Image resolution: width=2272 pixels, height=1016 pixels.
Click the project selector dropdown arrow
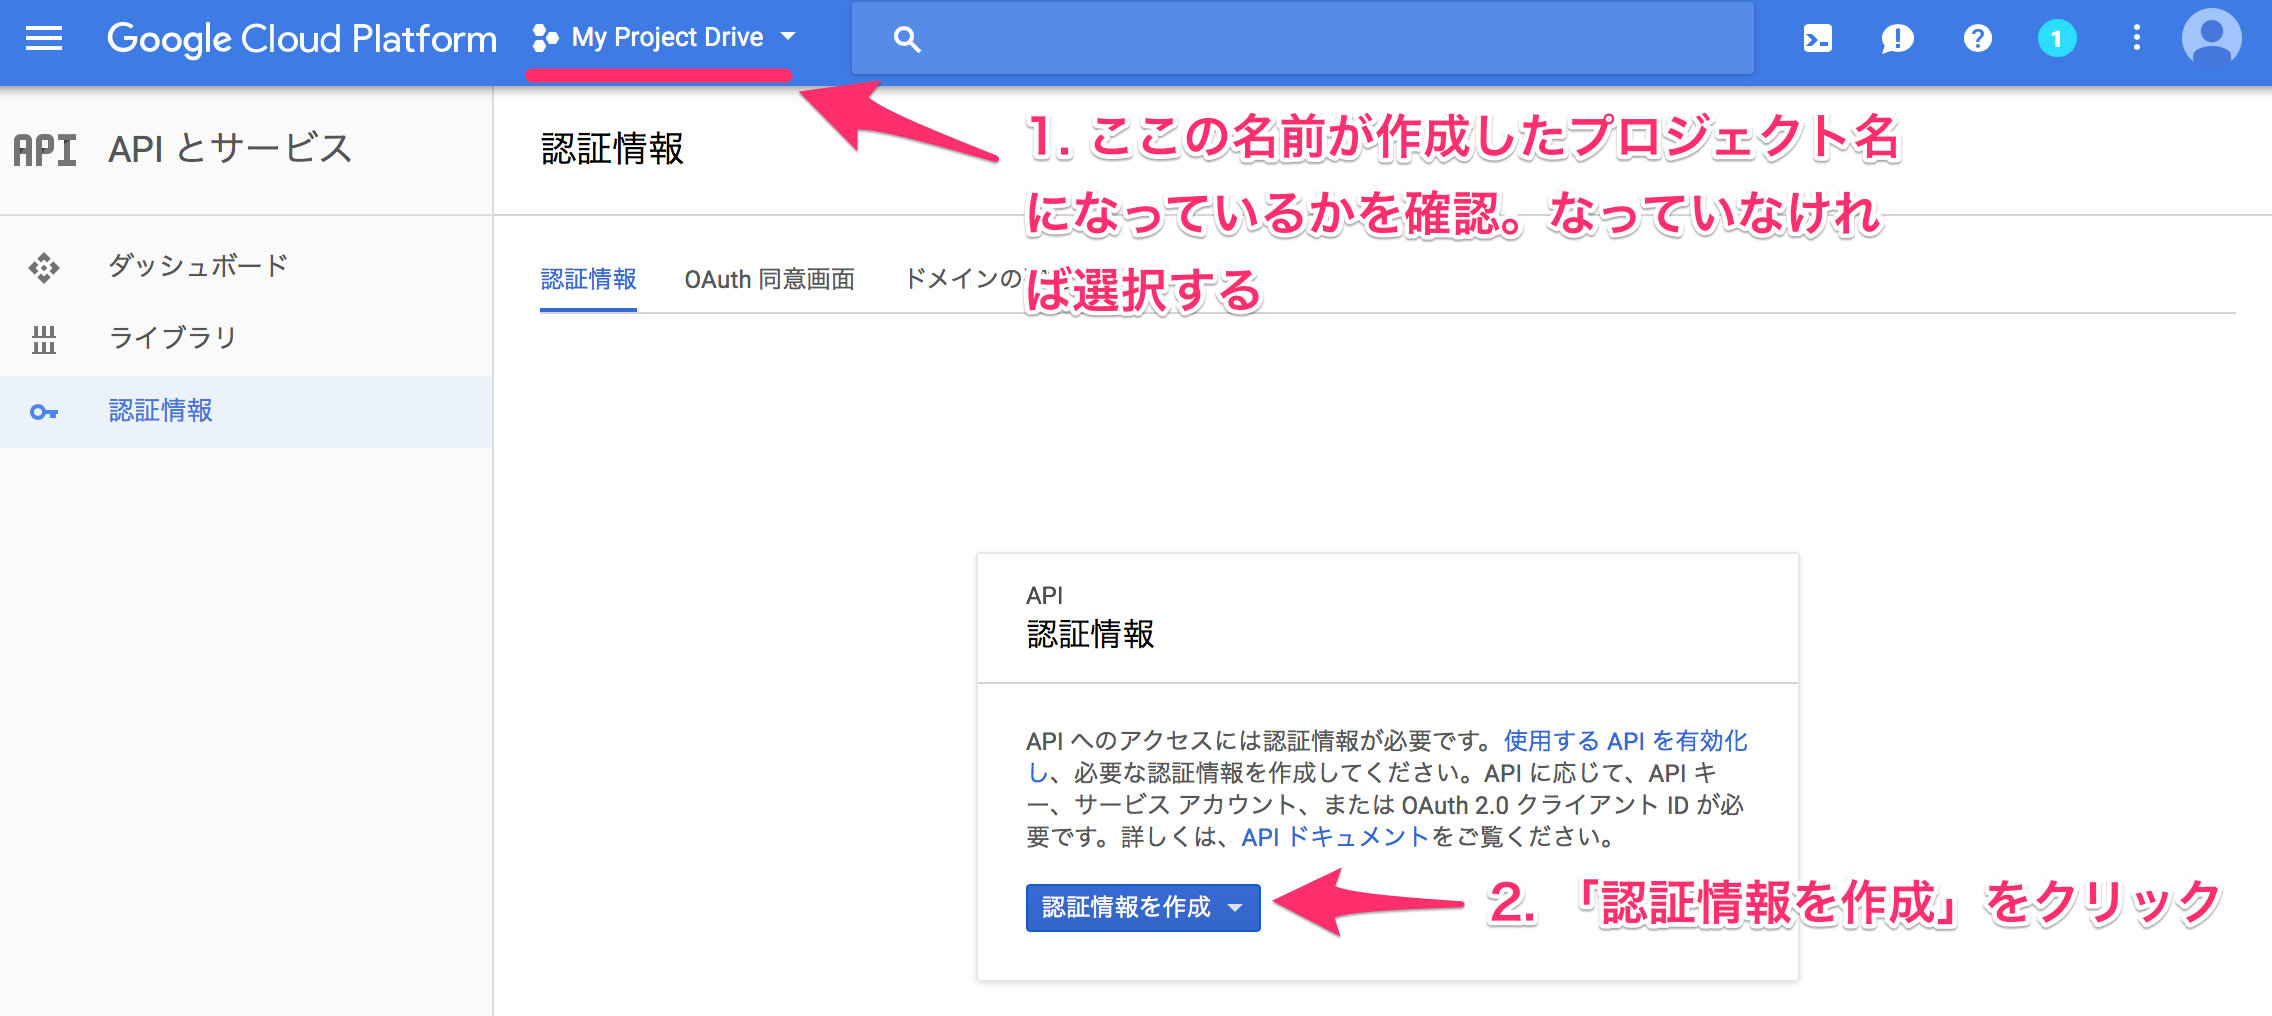pos(789,38)
